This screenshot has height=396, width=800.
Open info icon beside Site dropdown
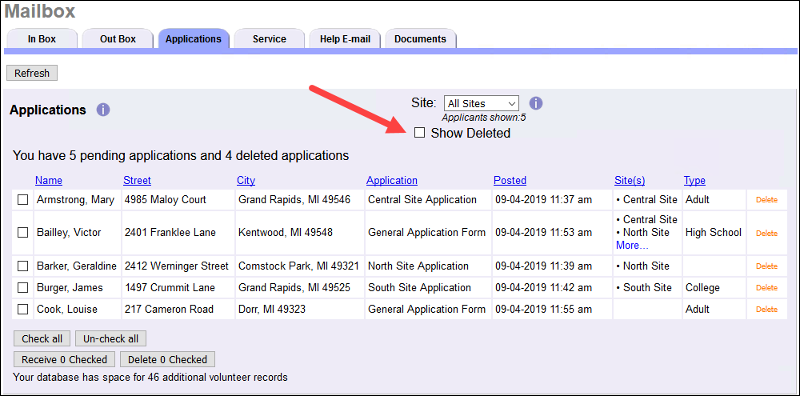[536, 104]
